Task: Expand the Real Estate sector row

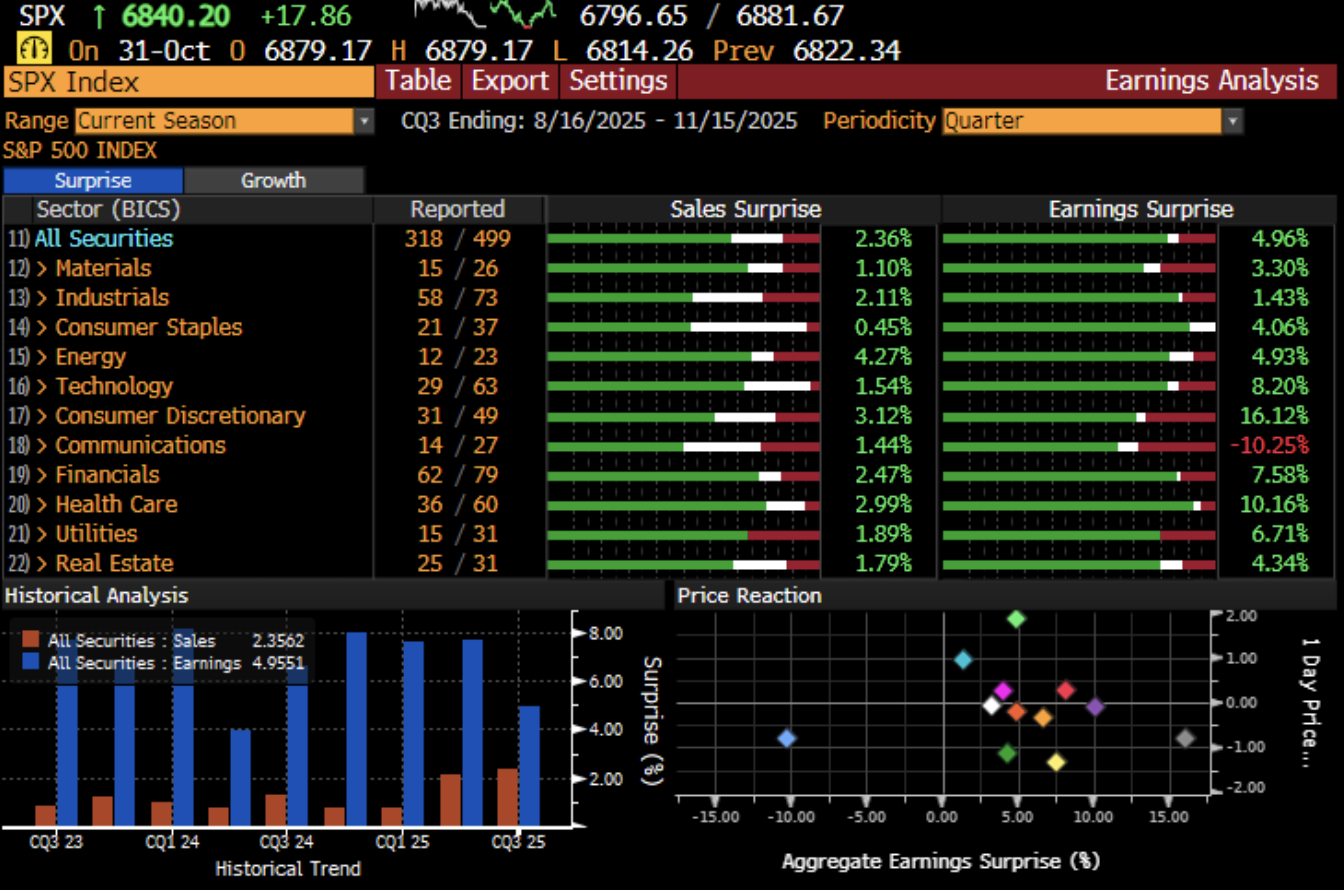Action: click(x=42, y=563)
